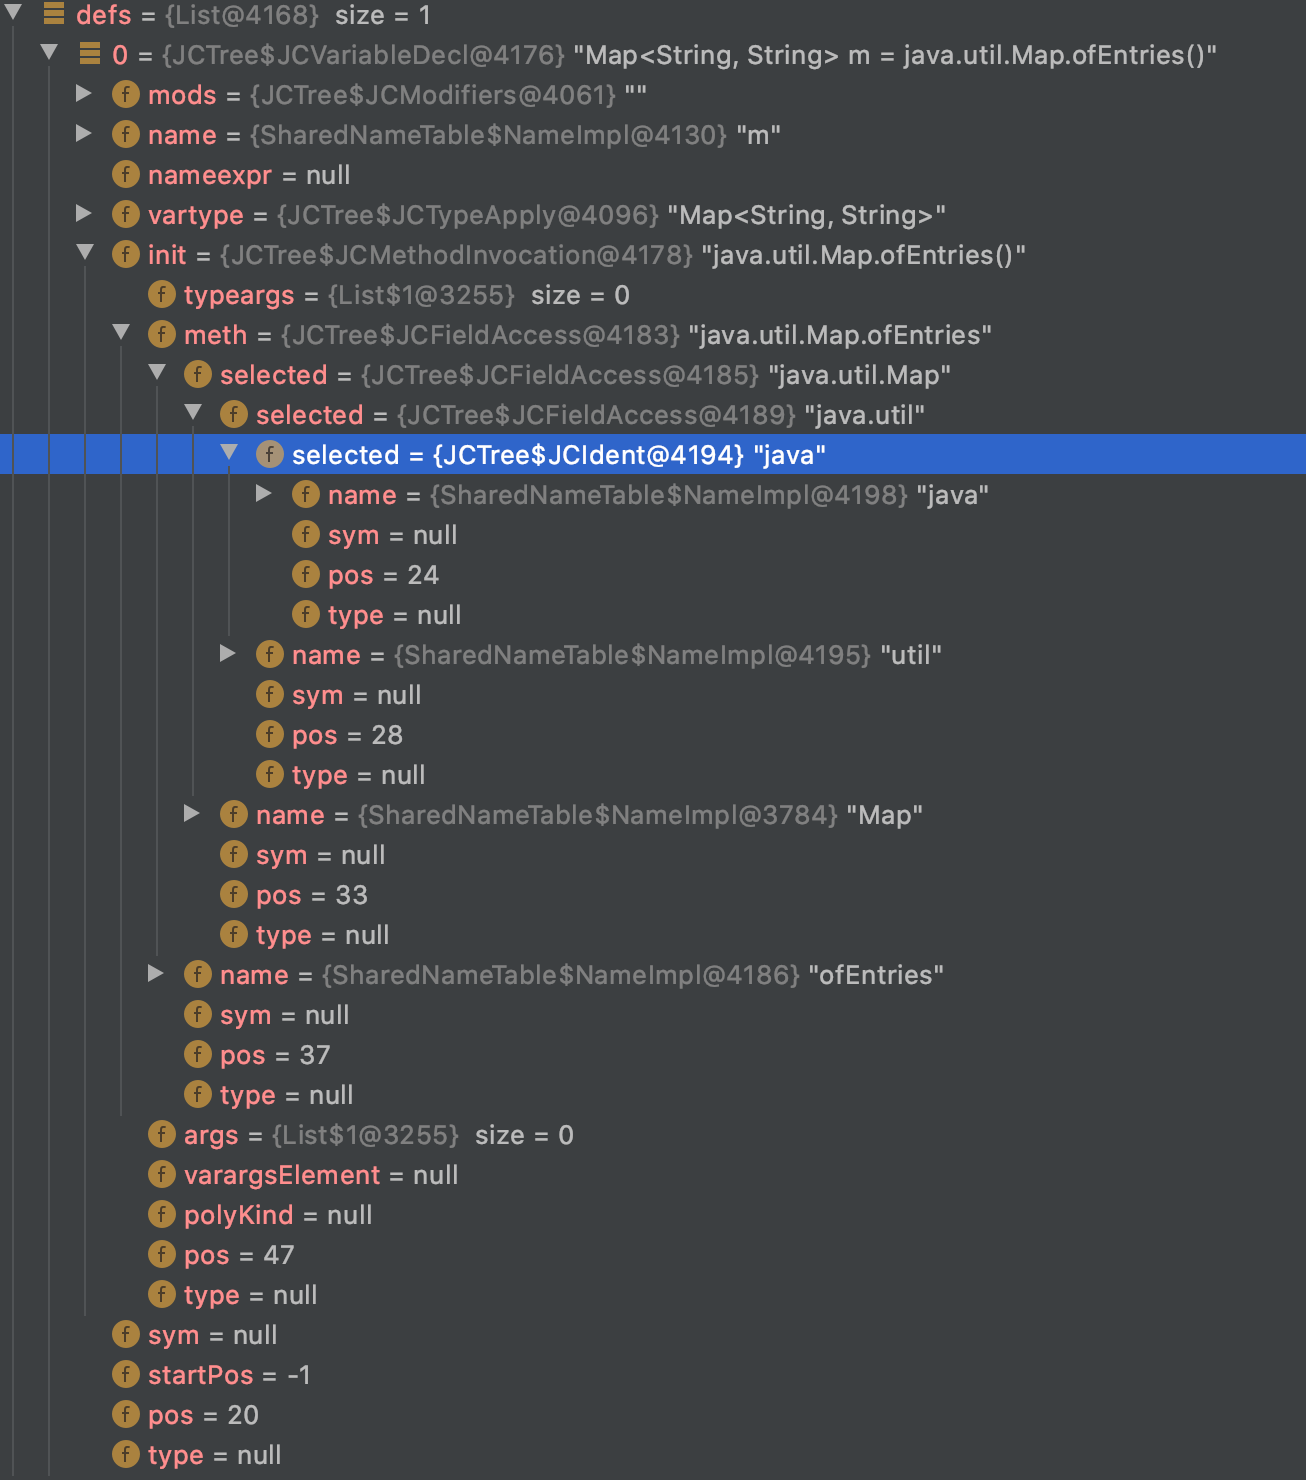Click field icon next to pos = 33
Viewport: 1306px width, 1480px height.
coord(234,894)
